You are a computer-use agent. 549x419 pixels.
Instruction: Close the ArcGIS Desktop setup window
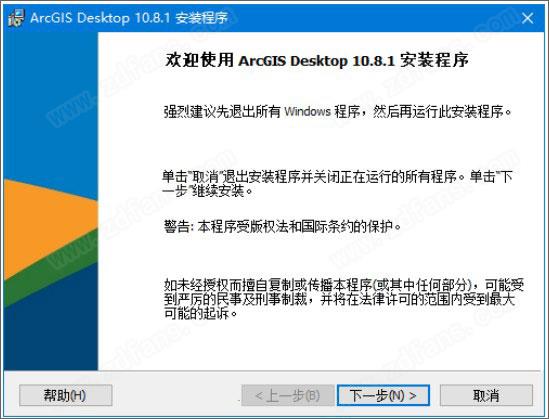click(527, 18)
